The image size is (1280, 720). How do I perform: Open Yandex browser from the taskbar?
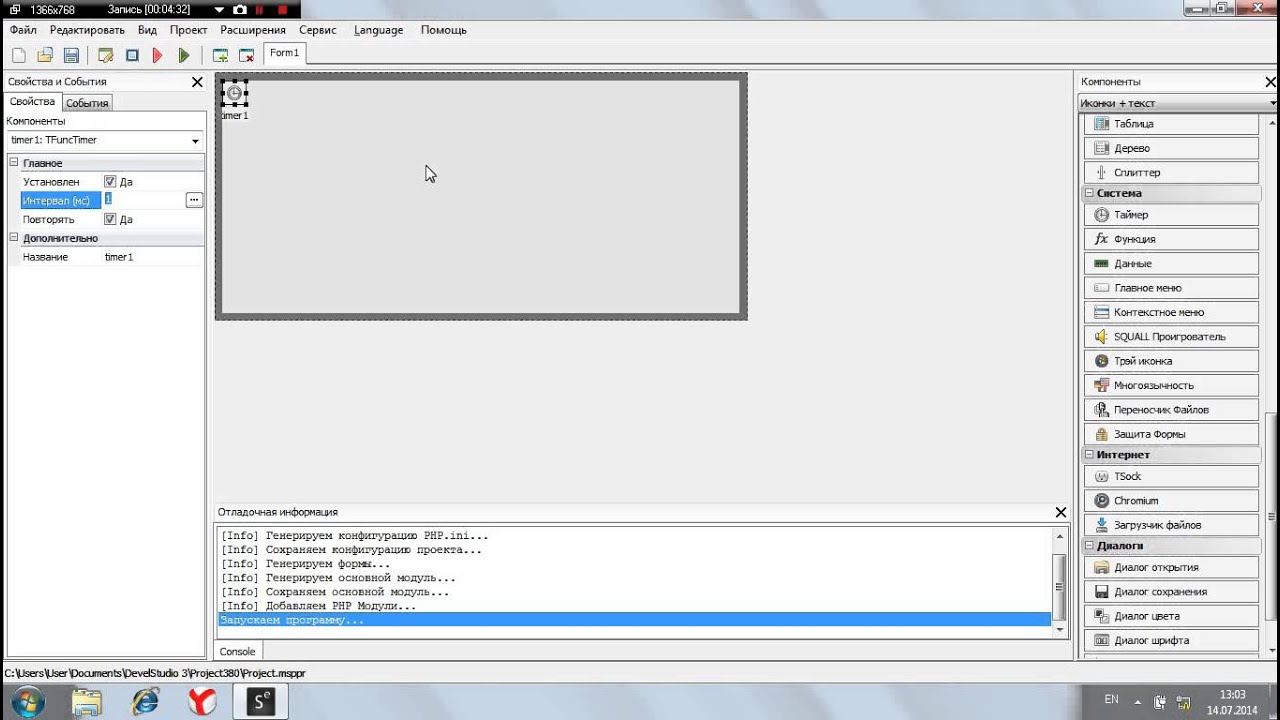click(203, 702)
